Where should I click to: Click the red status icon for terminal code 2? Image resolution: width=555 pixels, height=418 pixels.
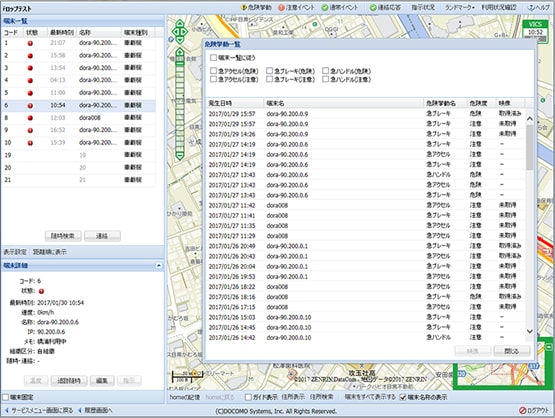pos(30,56)
